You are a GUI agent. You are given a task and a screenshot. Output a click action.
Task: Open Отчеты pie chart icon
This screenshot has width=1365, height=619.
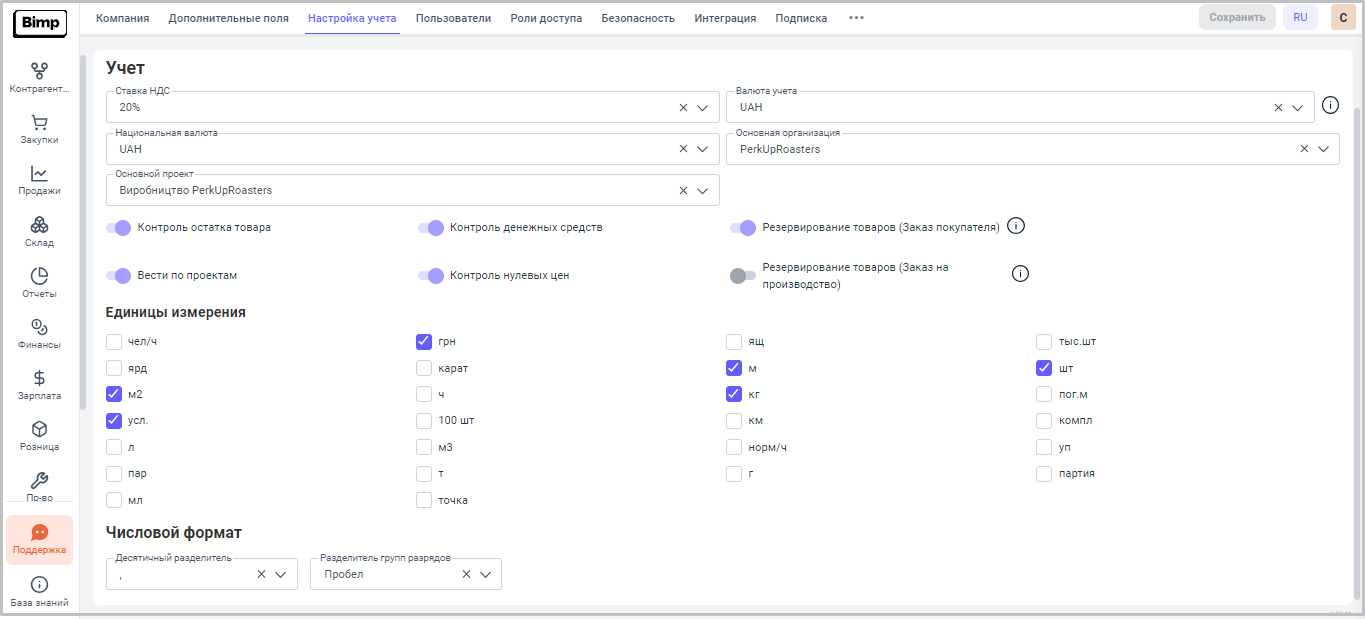(39, 278)
